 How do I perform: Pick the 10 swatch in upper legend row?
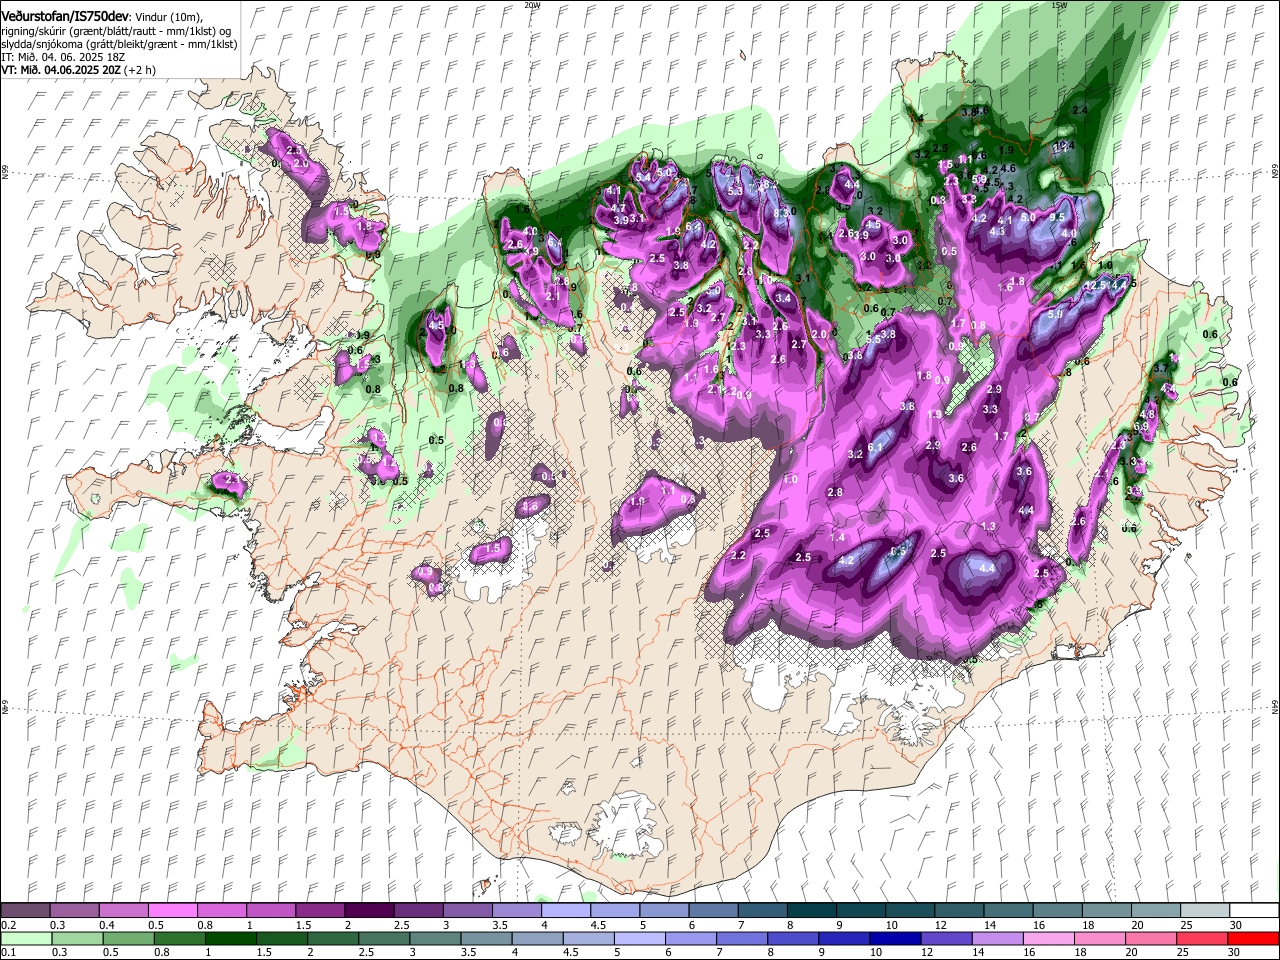click(909, 910)
